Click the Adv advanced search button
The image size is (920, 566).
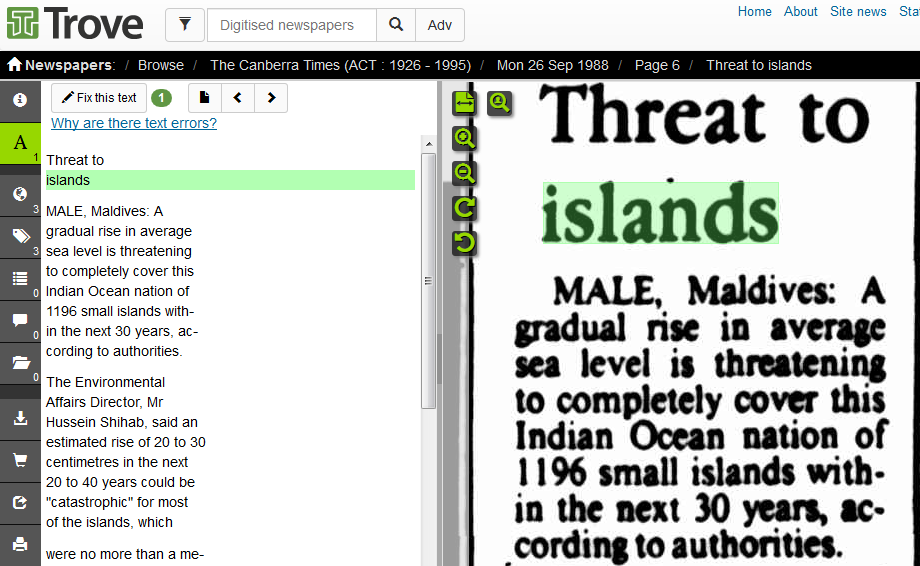[440, 25]
